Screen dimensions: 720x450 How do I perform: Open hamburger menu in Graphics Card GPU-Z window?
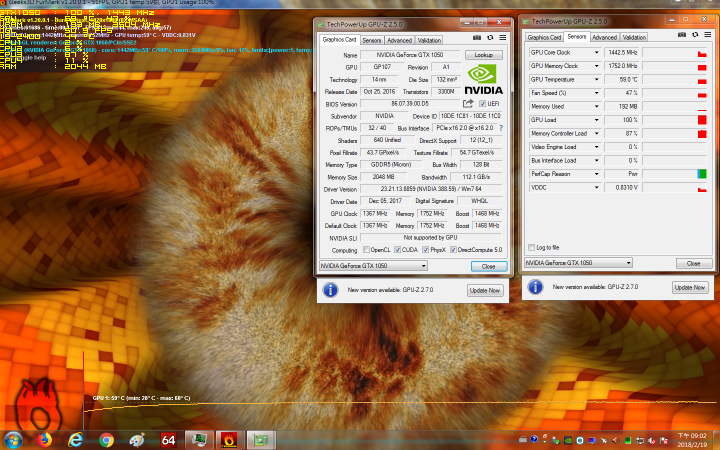[x=503, y=38]
